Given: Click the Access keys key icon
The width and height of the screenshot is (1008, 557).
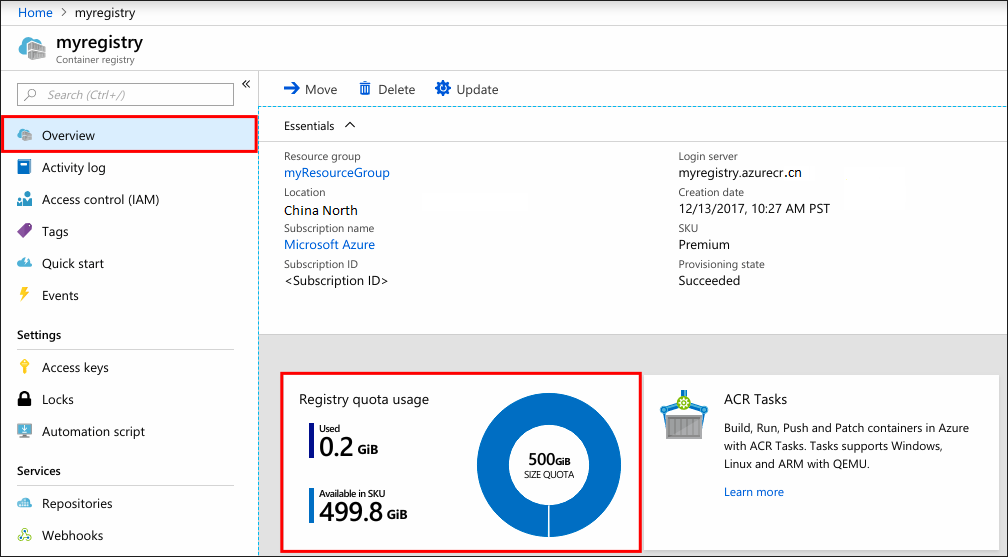Looking at the screenshot, I should click(x=25, y=368).
